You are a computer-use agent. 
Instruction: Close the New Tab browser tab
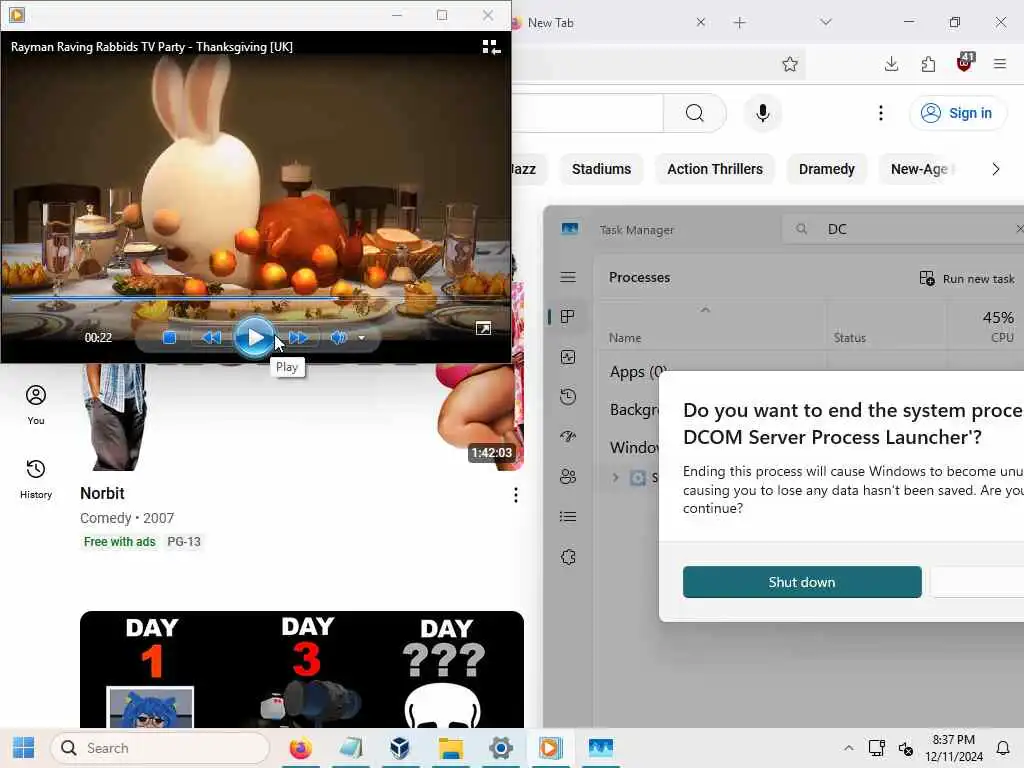701,23
